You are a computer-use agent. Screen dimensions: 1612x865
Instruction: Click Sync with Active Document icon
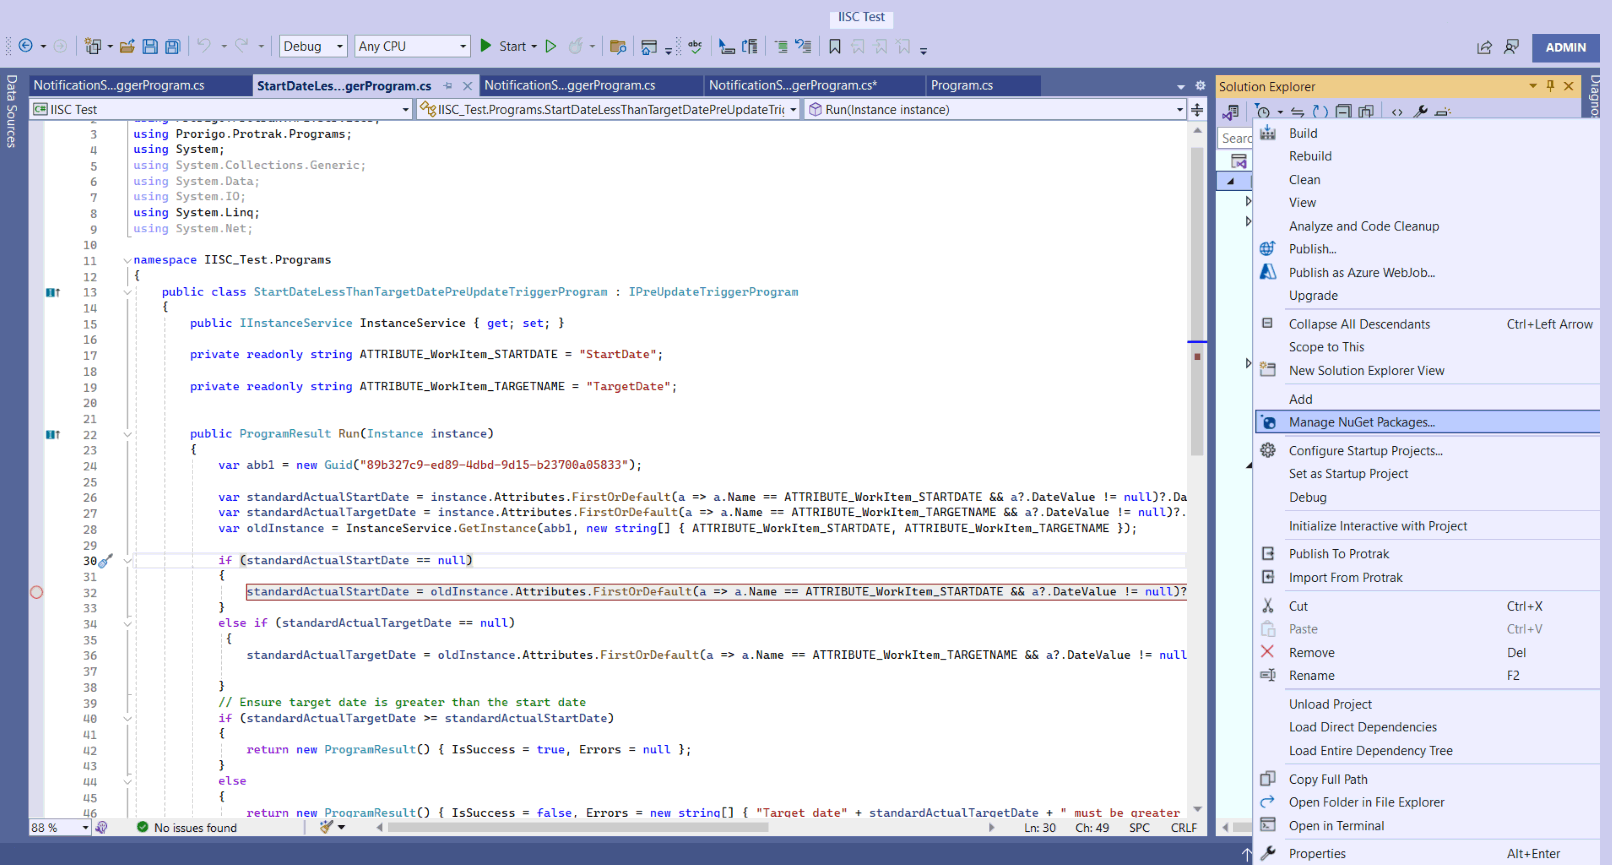[1298, 112]
